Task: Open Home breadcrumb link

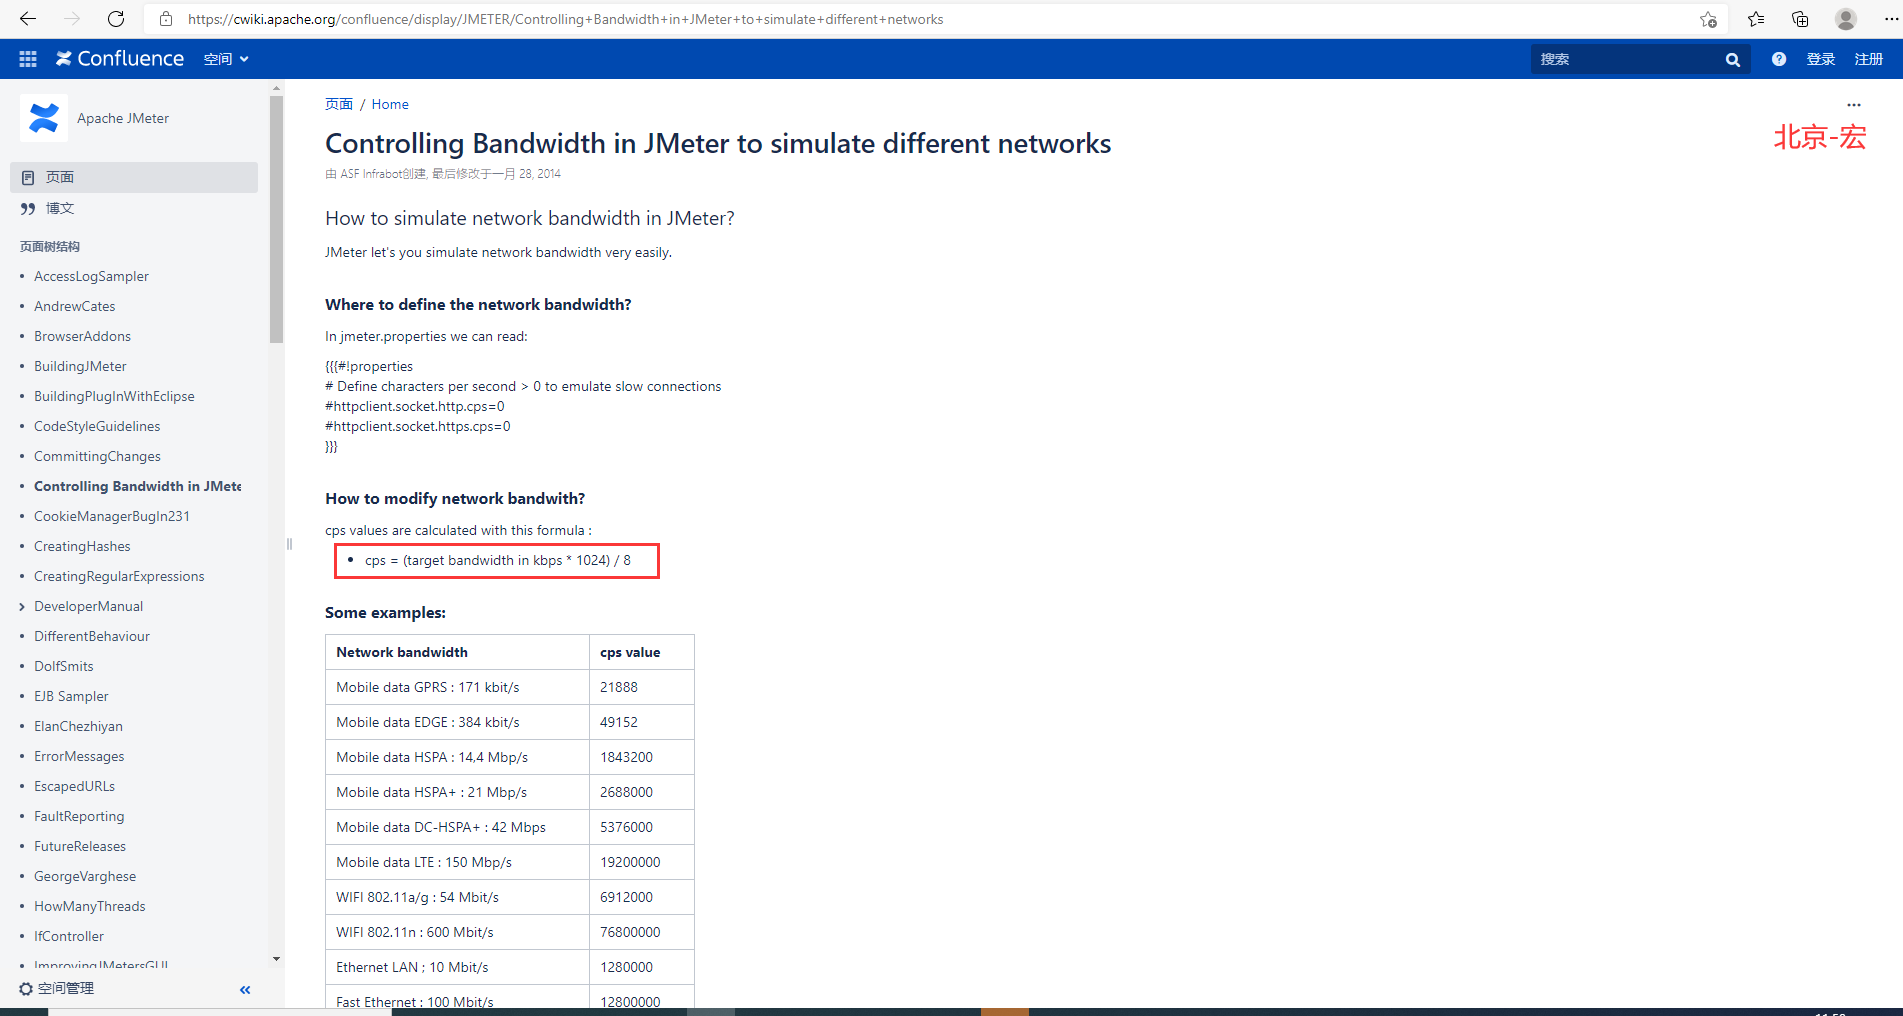Action: pyautogui.click(x=390, y=104)
